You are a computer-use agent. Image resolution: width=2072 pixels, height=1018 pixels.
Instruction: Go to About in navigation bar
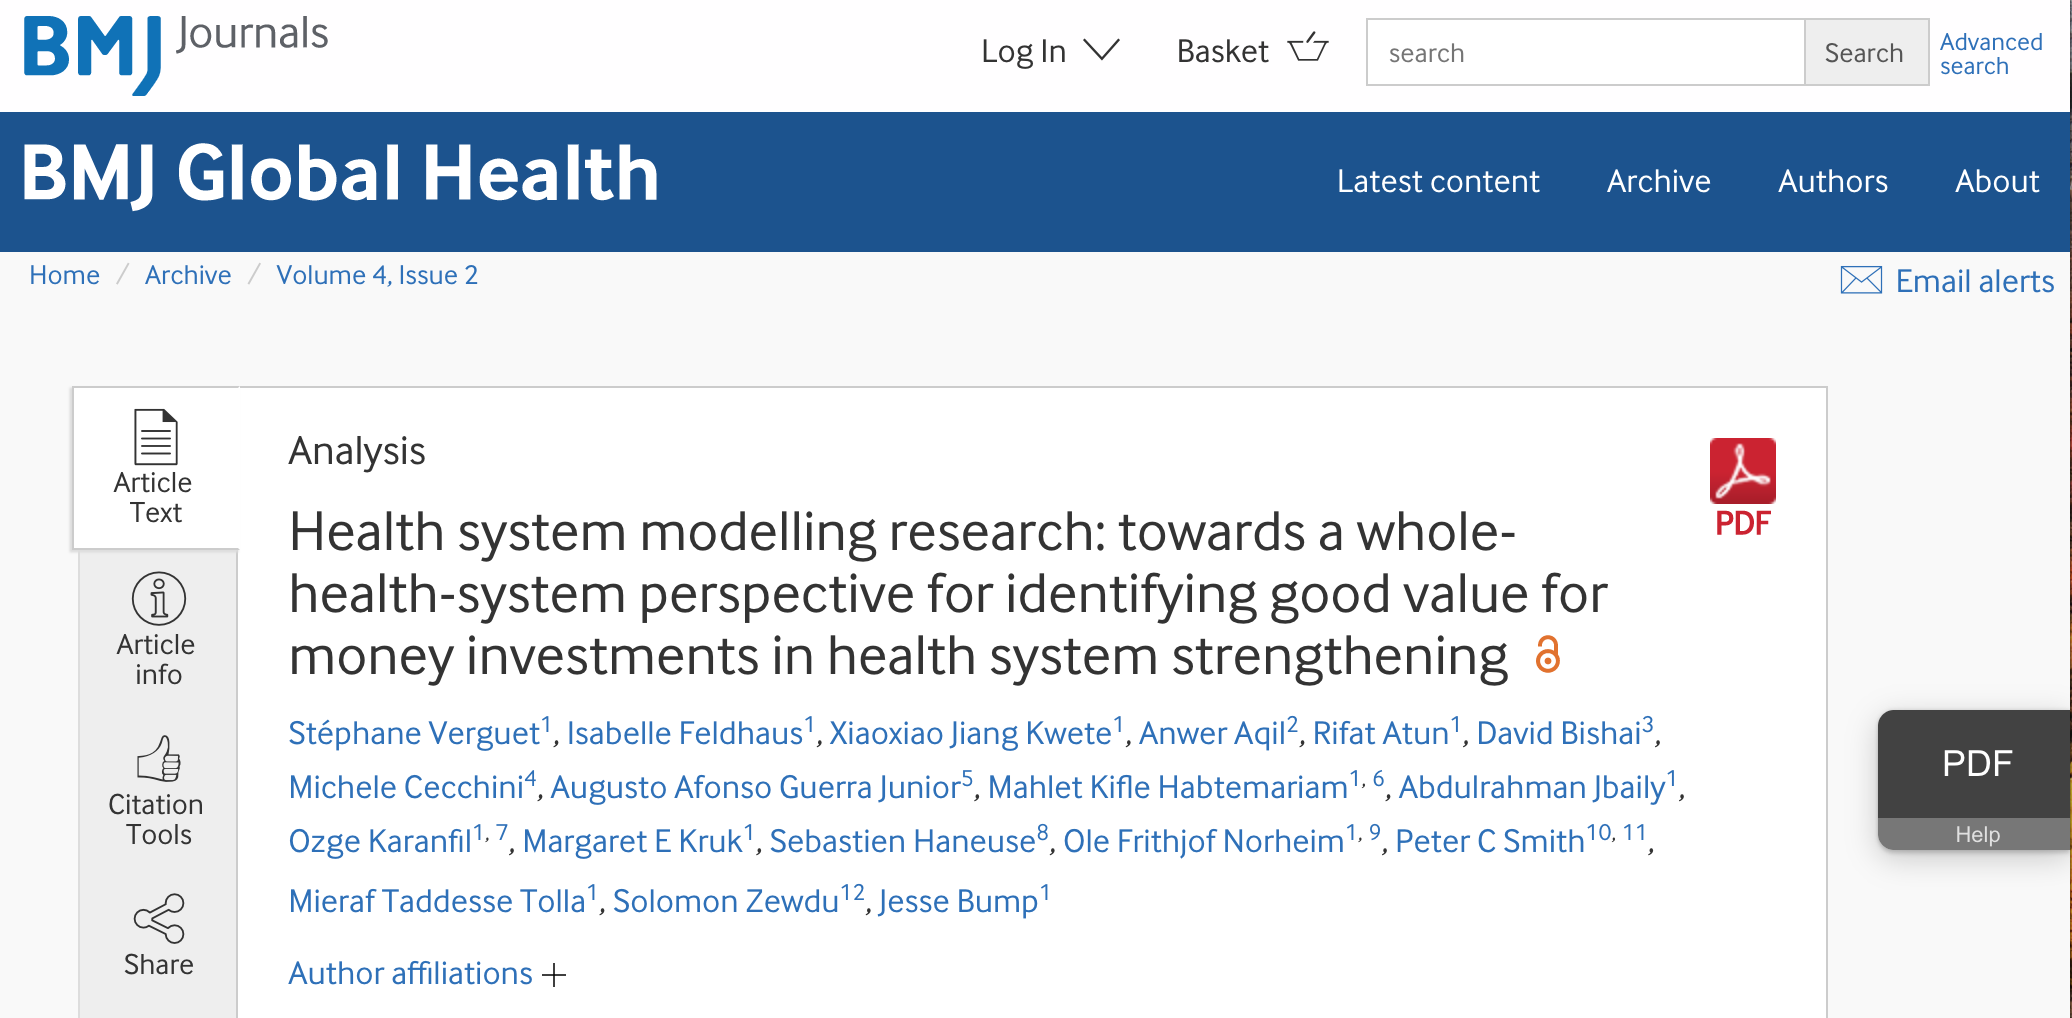pos(1996,182)
